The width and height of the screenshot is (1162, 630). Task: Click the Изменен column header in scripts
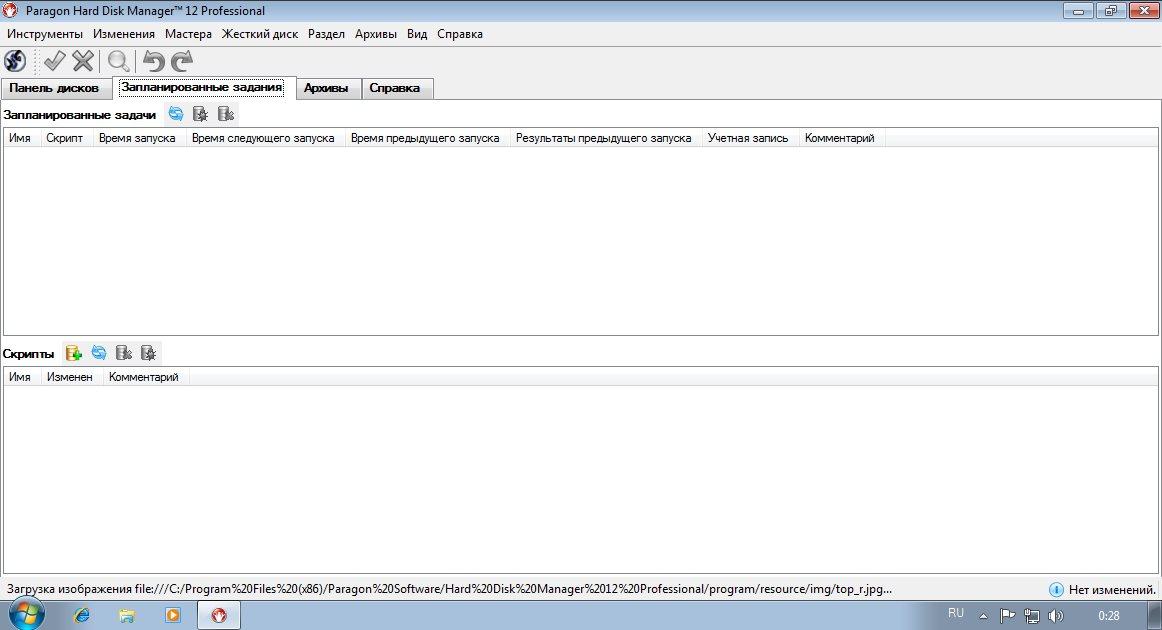(70, 377)
